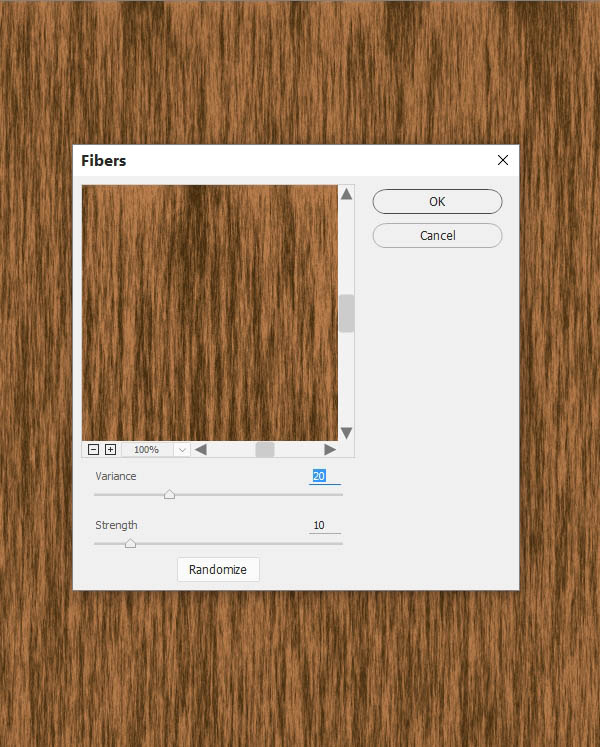Screen dimensions: 600x747
Task: Focus the Strength value field
Action: coord(325,525)
